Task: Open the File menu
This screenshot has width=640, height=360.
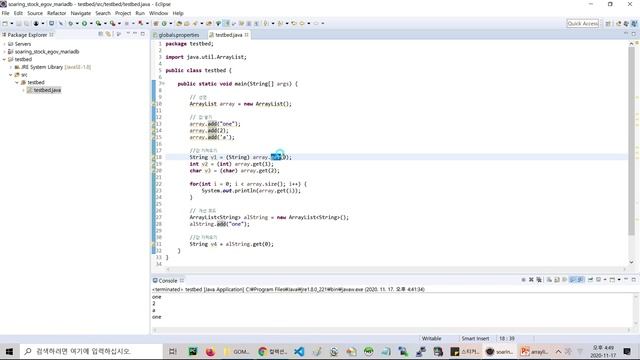Action: pos(5,13)
